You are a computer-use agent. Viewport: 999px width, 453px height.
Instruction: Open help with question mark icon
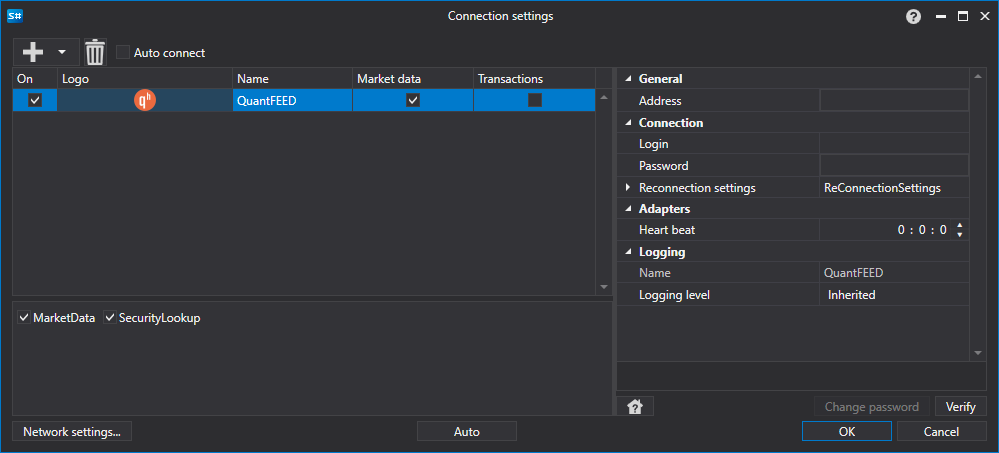click(914, 17)
